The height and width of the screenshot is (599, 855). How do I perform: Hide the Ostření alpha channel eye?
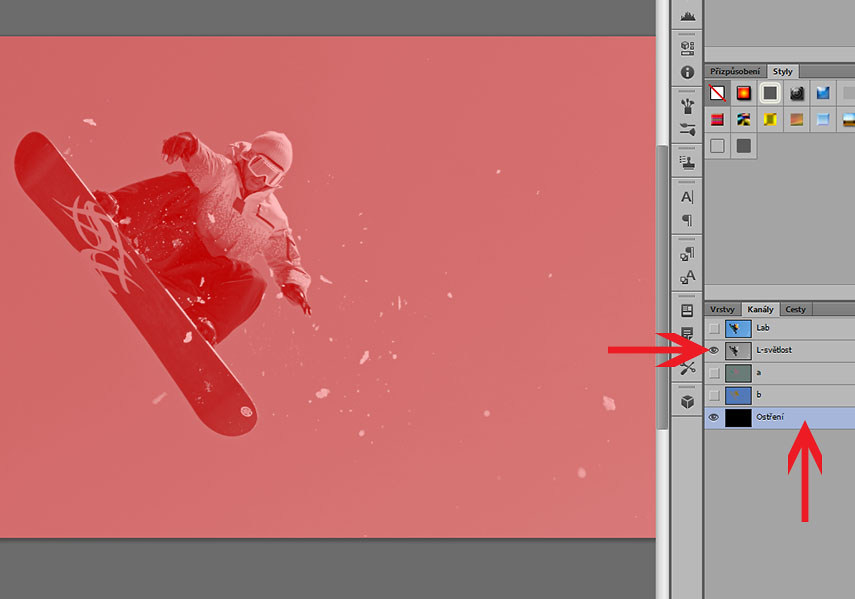pyautogui.click(x=714, y=418)
